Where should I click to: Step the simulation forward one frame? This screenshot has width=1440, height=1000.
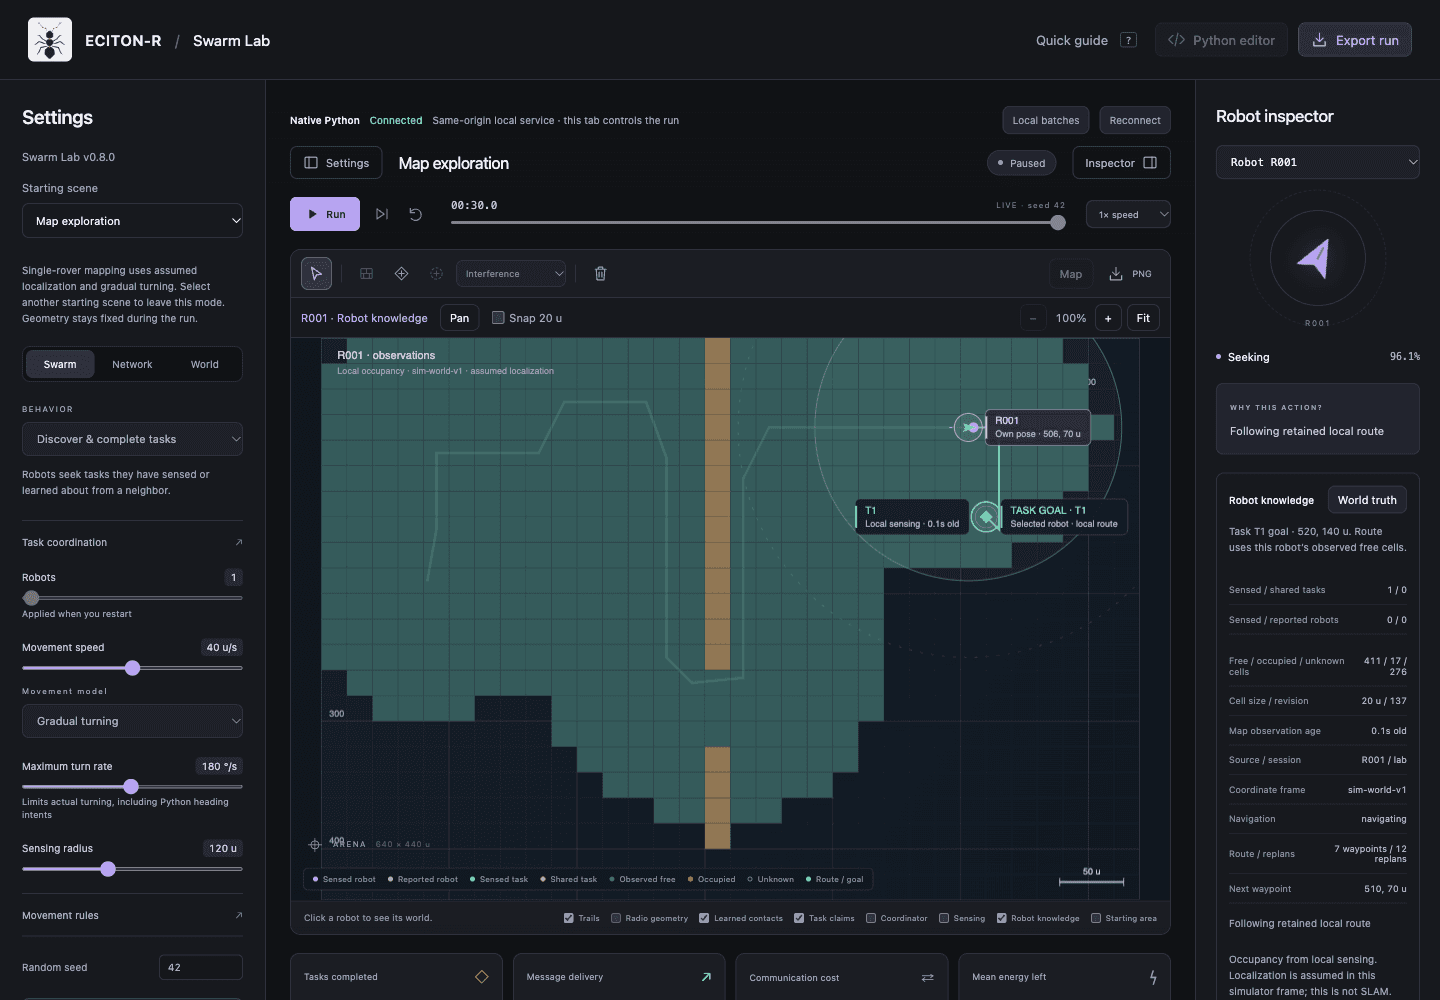382,214
